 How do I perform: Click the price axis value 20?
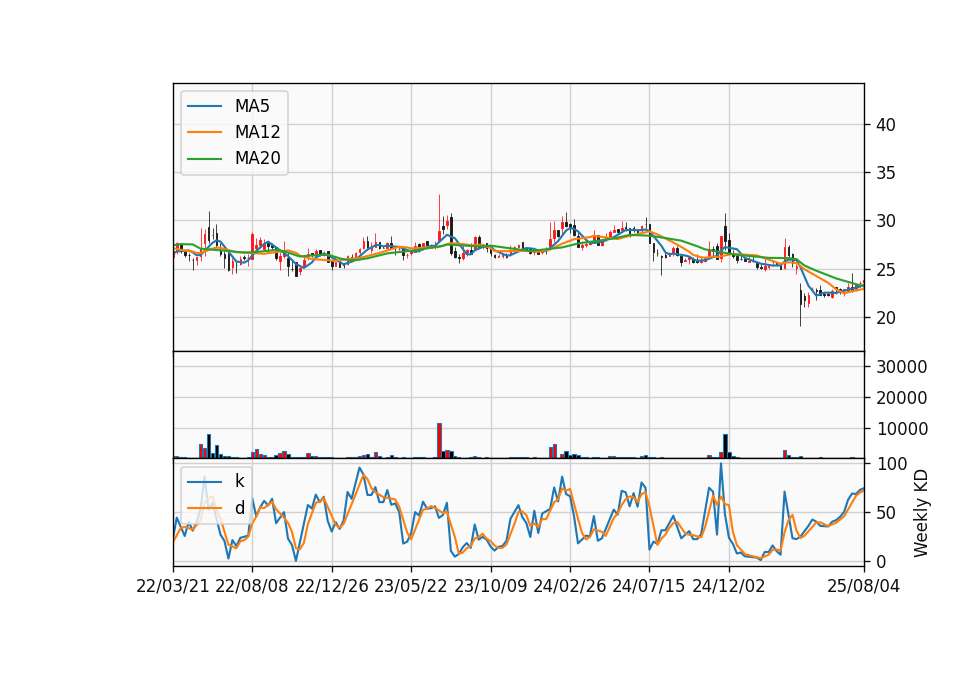pos(885,318)
